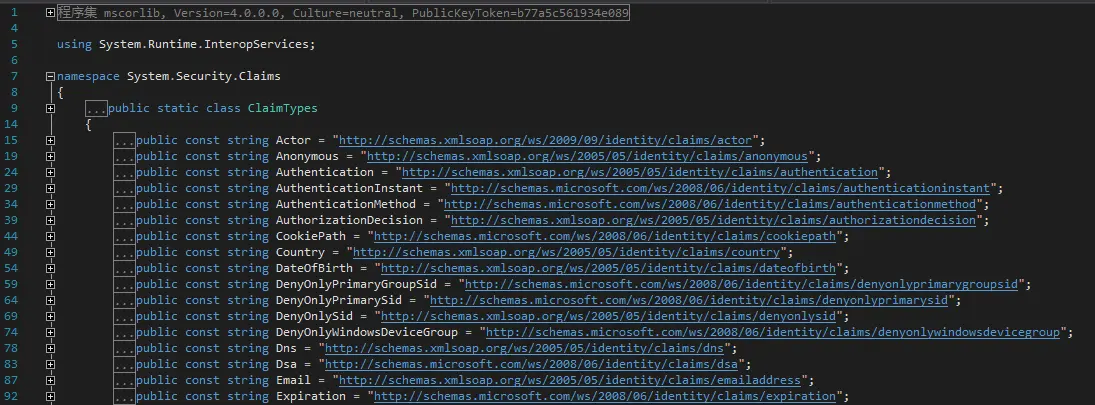The height and width of the screenshot is (405, 1095).
Task: Click the DateOfBirth constant name
Action: coord(314,269)
